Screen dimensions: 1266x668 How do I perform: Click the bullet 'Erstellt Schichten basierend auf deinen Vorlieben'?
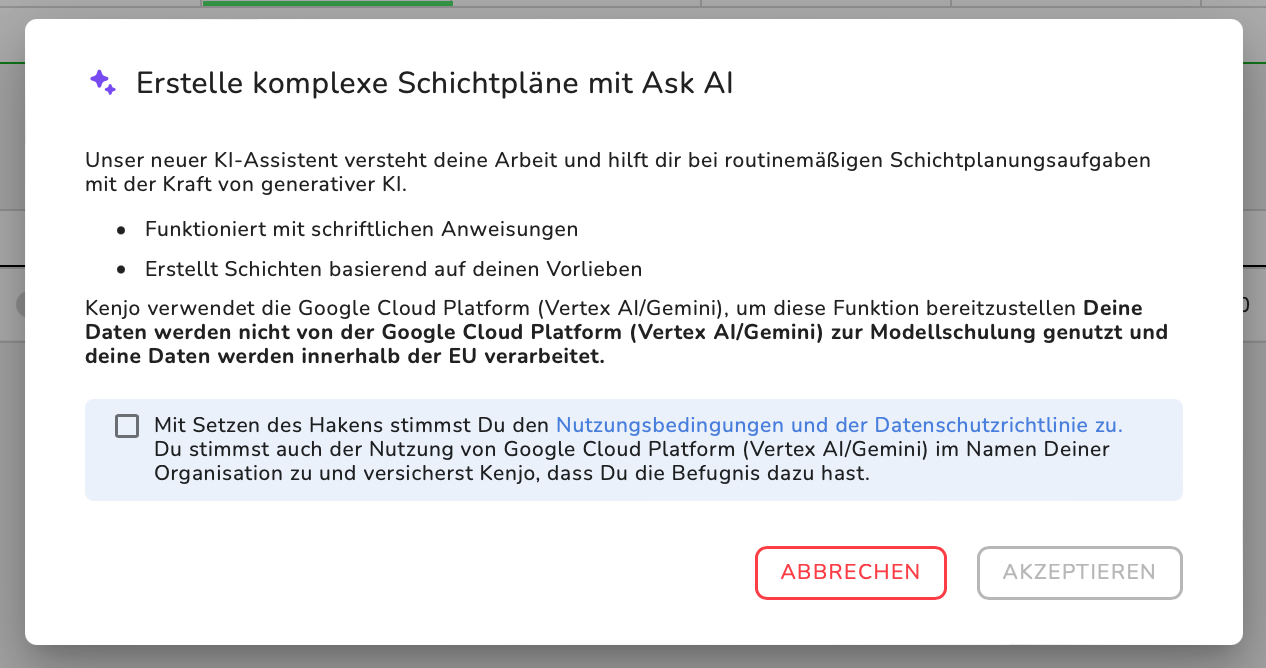(393, 269)
